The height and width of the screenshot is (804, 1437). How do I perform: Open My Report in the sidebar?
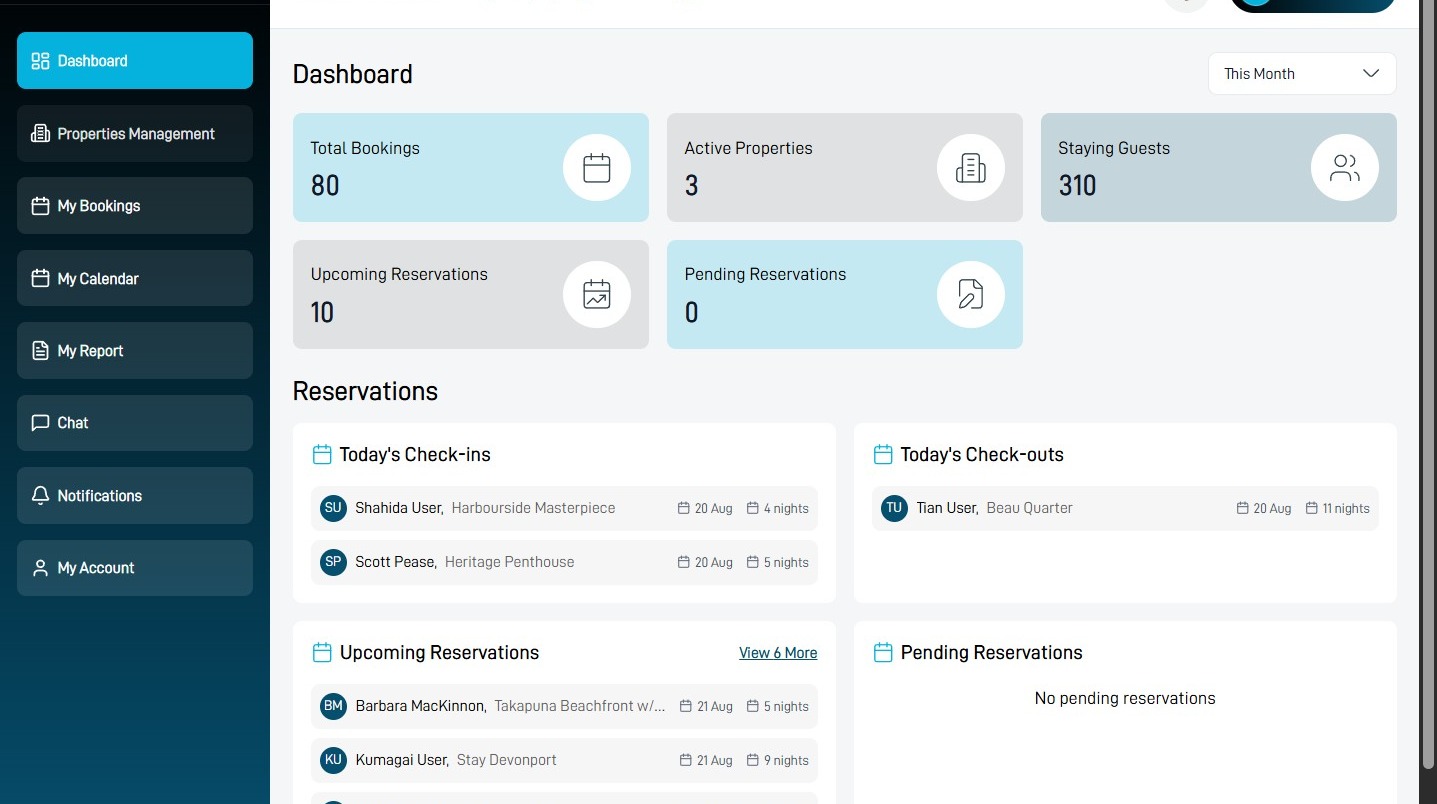point(135,350)
